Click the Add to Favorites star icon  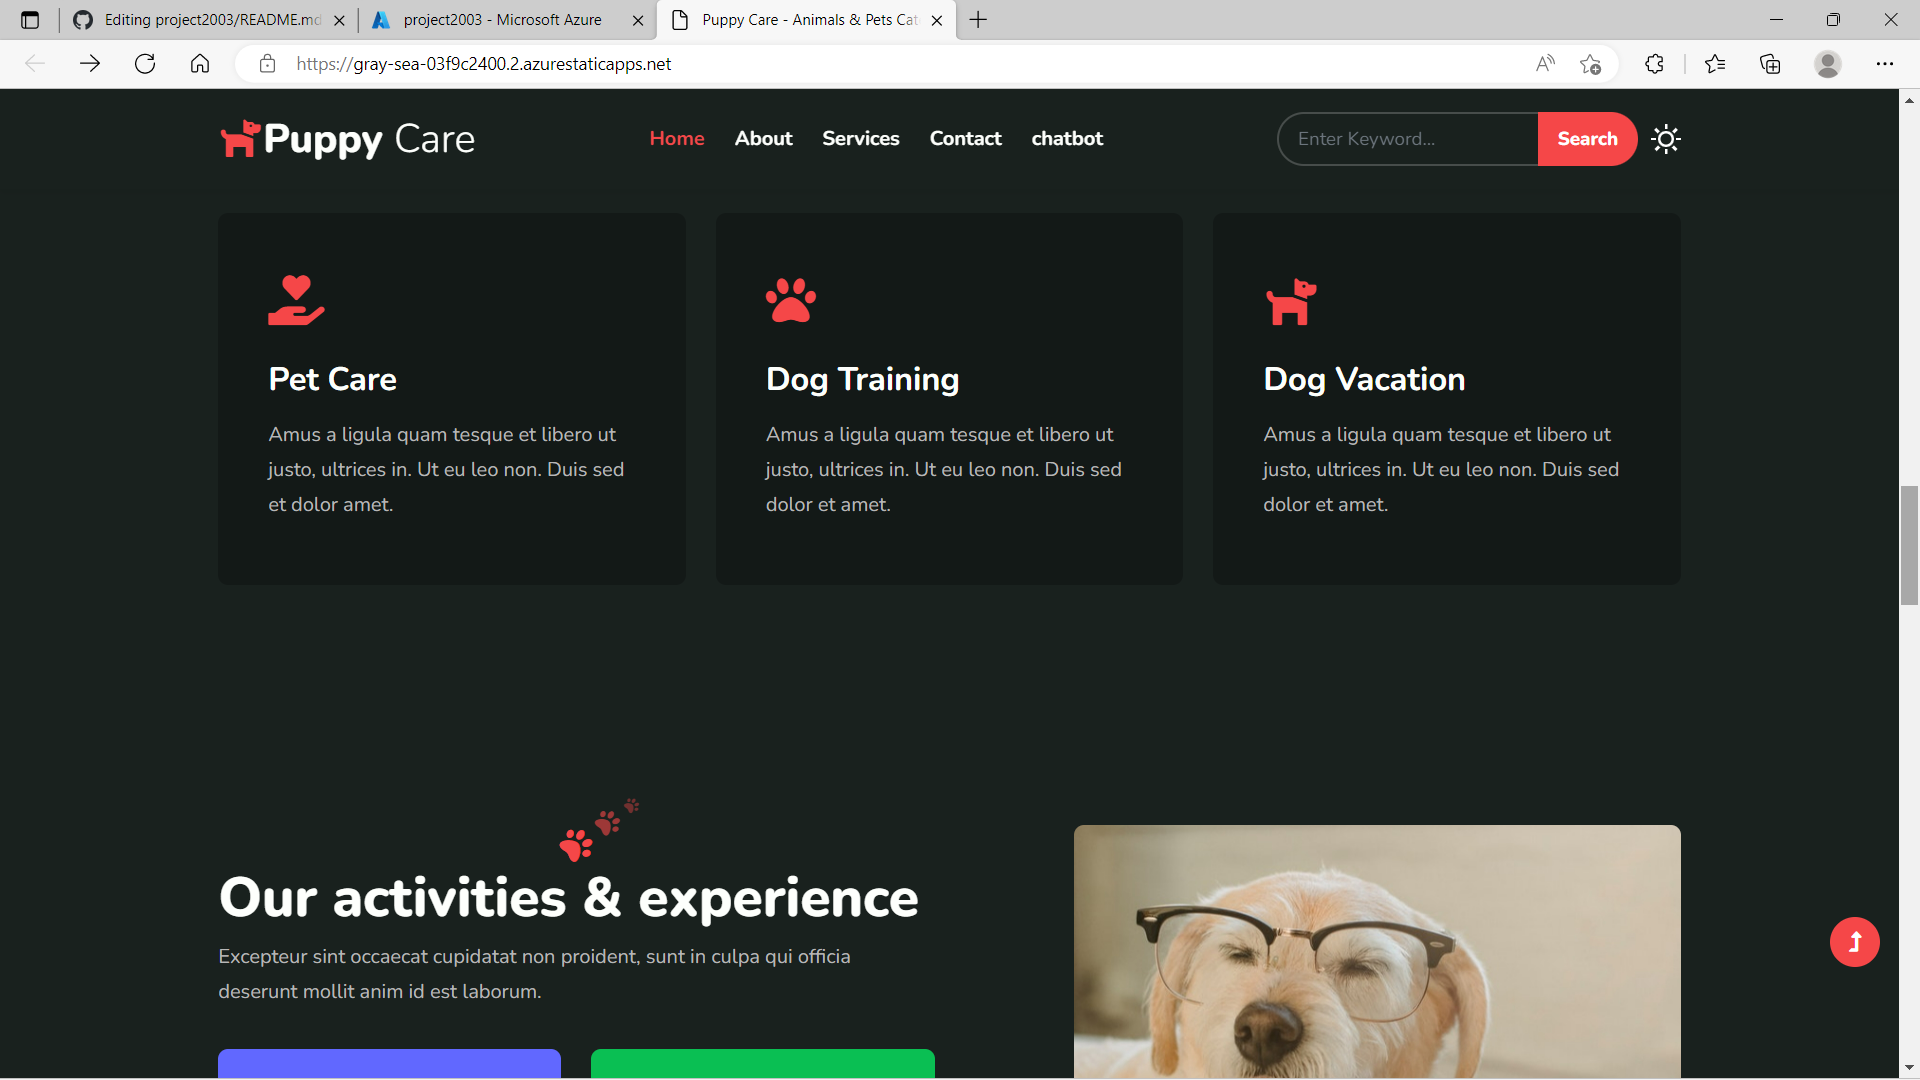[x=1591, y=63]
